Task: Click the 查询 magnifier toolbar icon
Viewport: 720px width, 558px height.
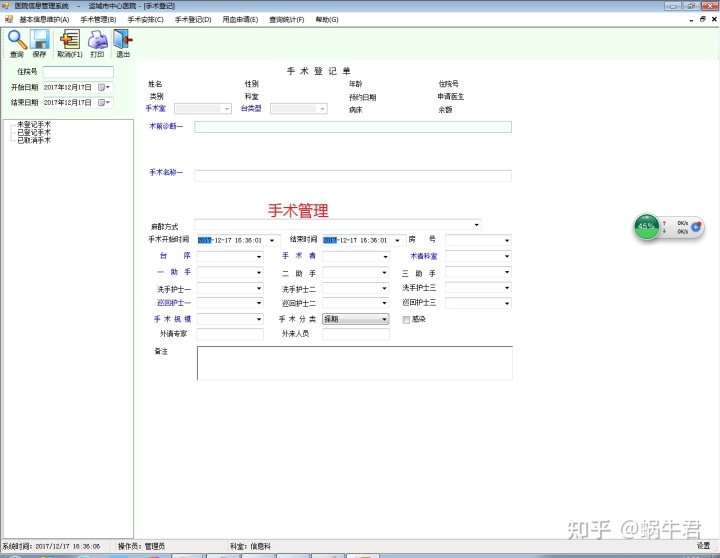Action: [x=17, y=39]
